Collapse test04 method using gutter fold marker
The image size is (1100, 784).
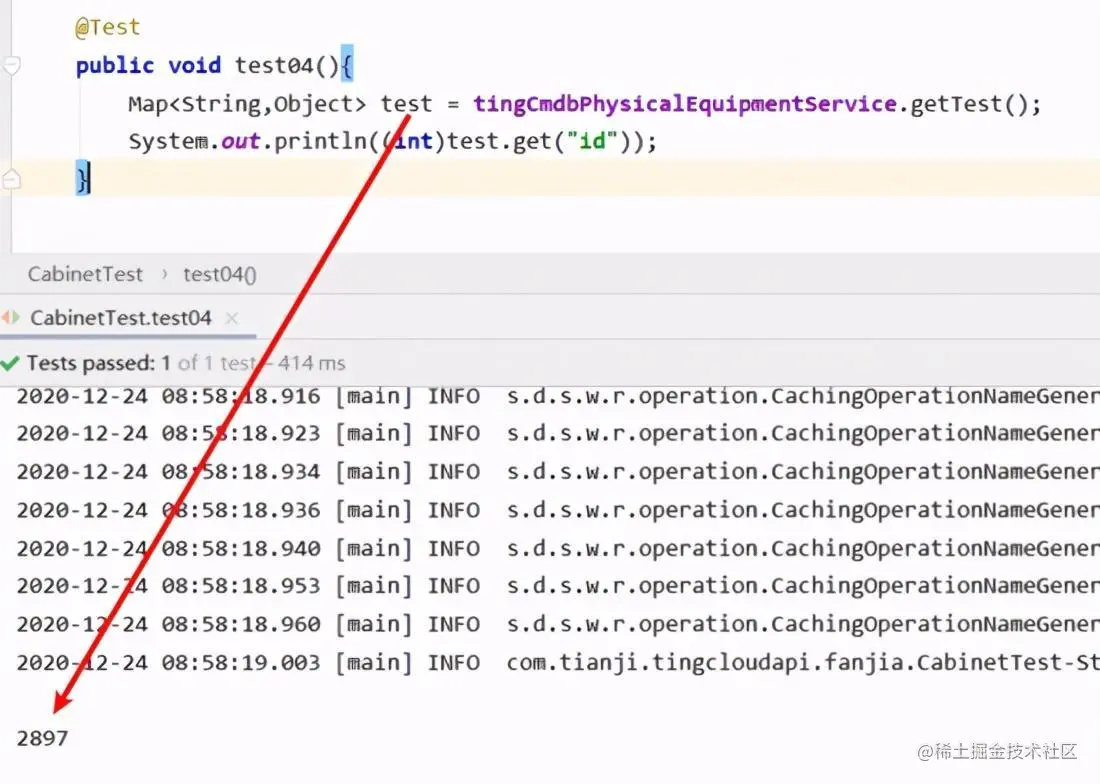12,65
